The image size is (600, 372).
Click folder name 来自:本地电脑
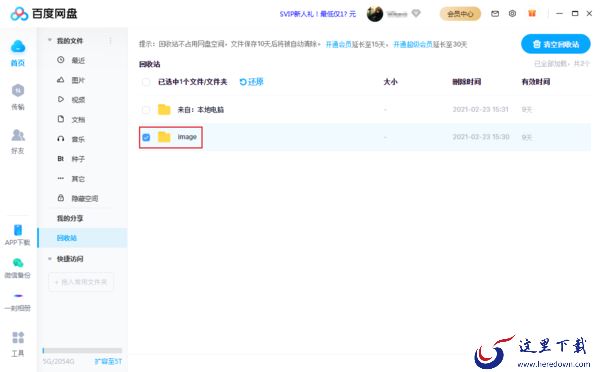pyautogui.click(x=201, y=110)
